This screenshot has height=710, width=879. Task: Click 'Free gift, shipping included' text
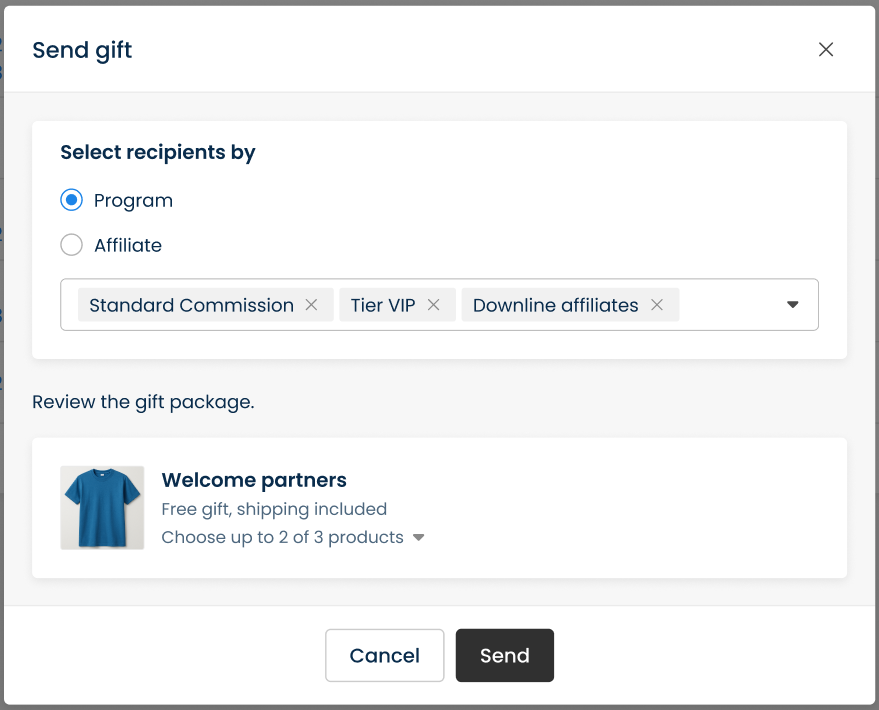274,510
